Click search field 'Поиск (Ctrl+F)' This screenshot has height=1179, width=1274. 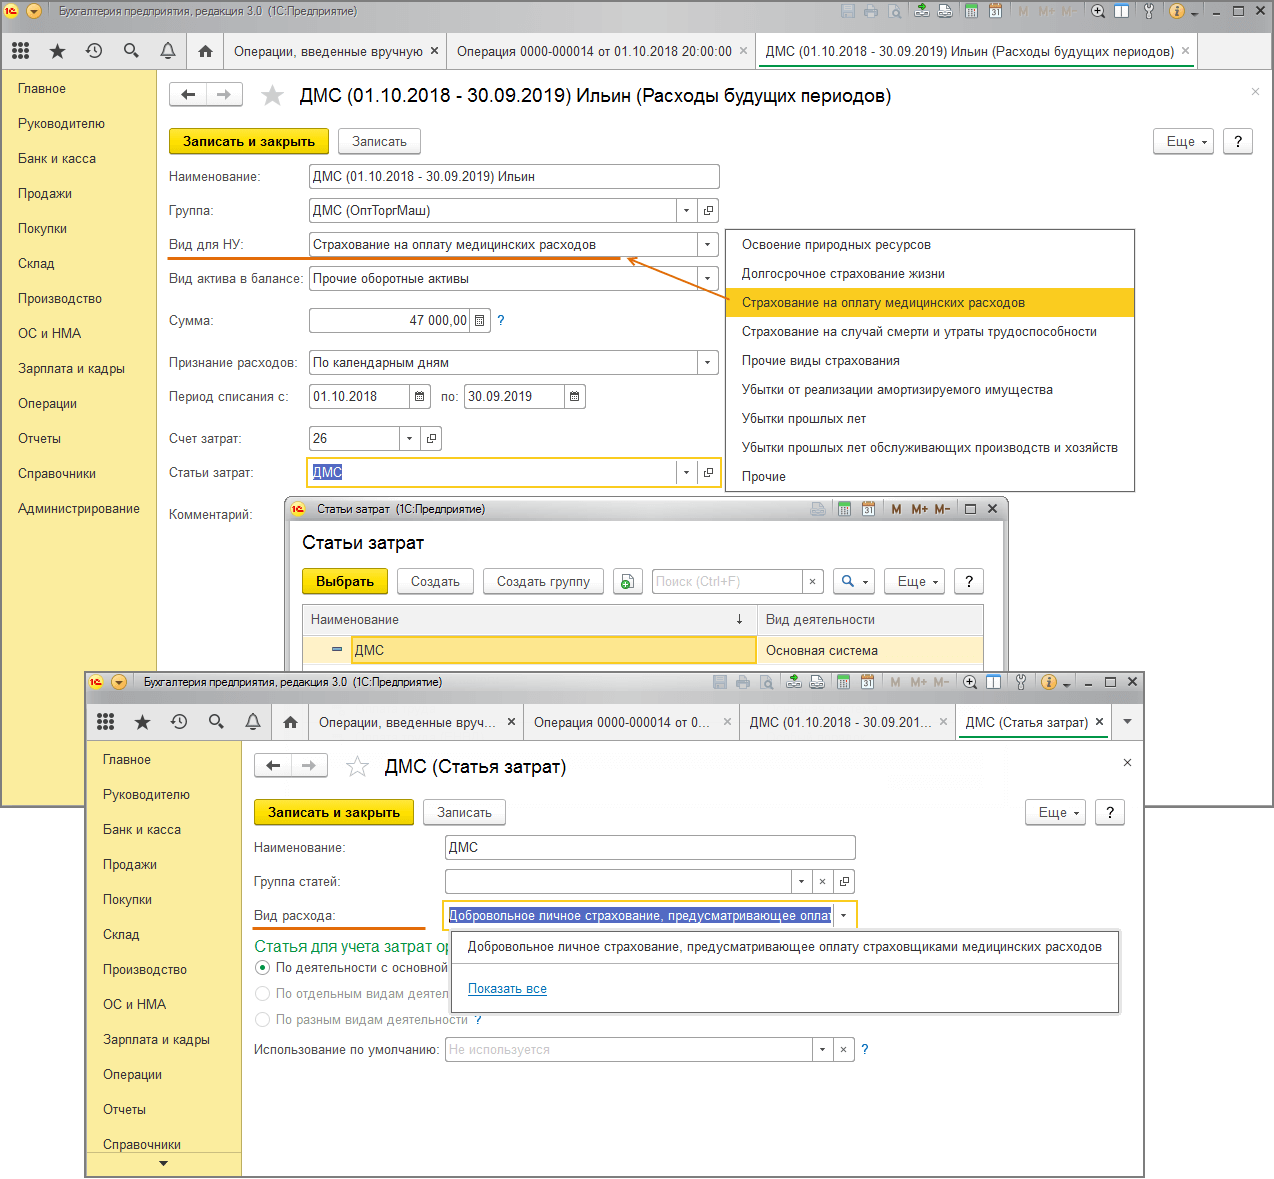click(x=727, y=582)
